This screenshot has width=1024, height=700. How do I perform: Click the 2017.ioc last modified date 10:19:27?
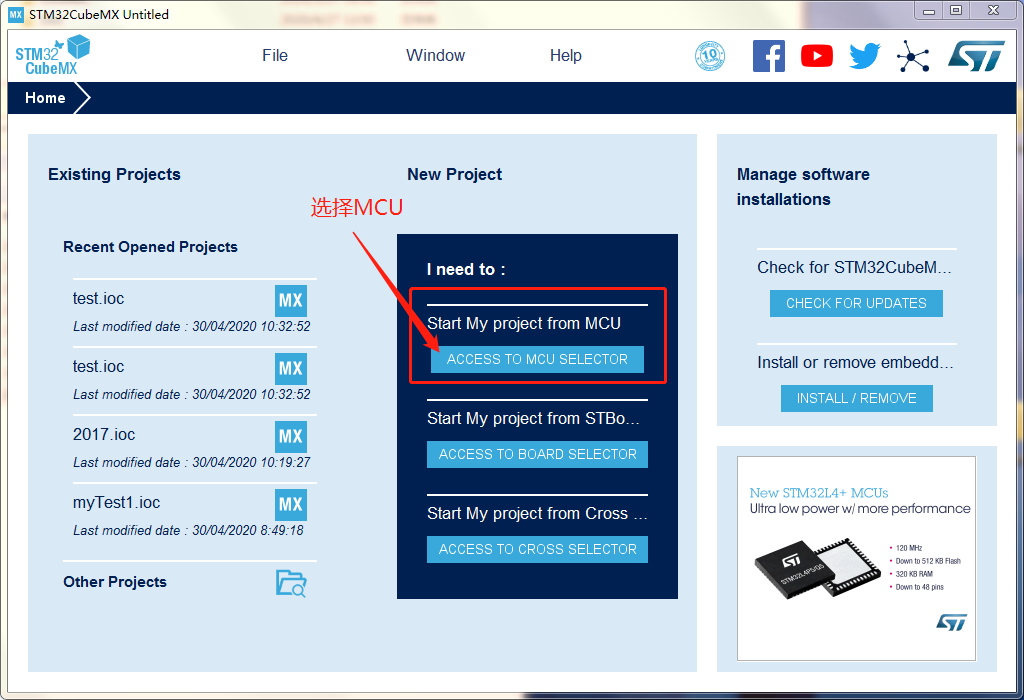coord(191,462)
